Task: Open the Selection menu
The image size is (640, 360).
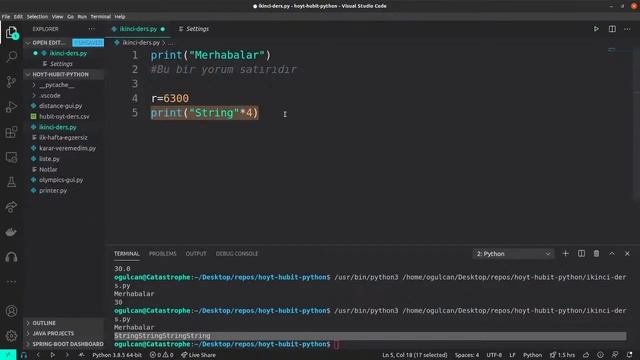Action: [37, 17]
